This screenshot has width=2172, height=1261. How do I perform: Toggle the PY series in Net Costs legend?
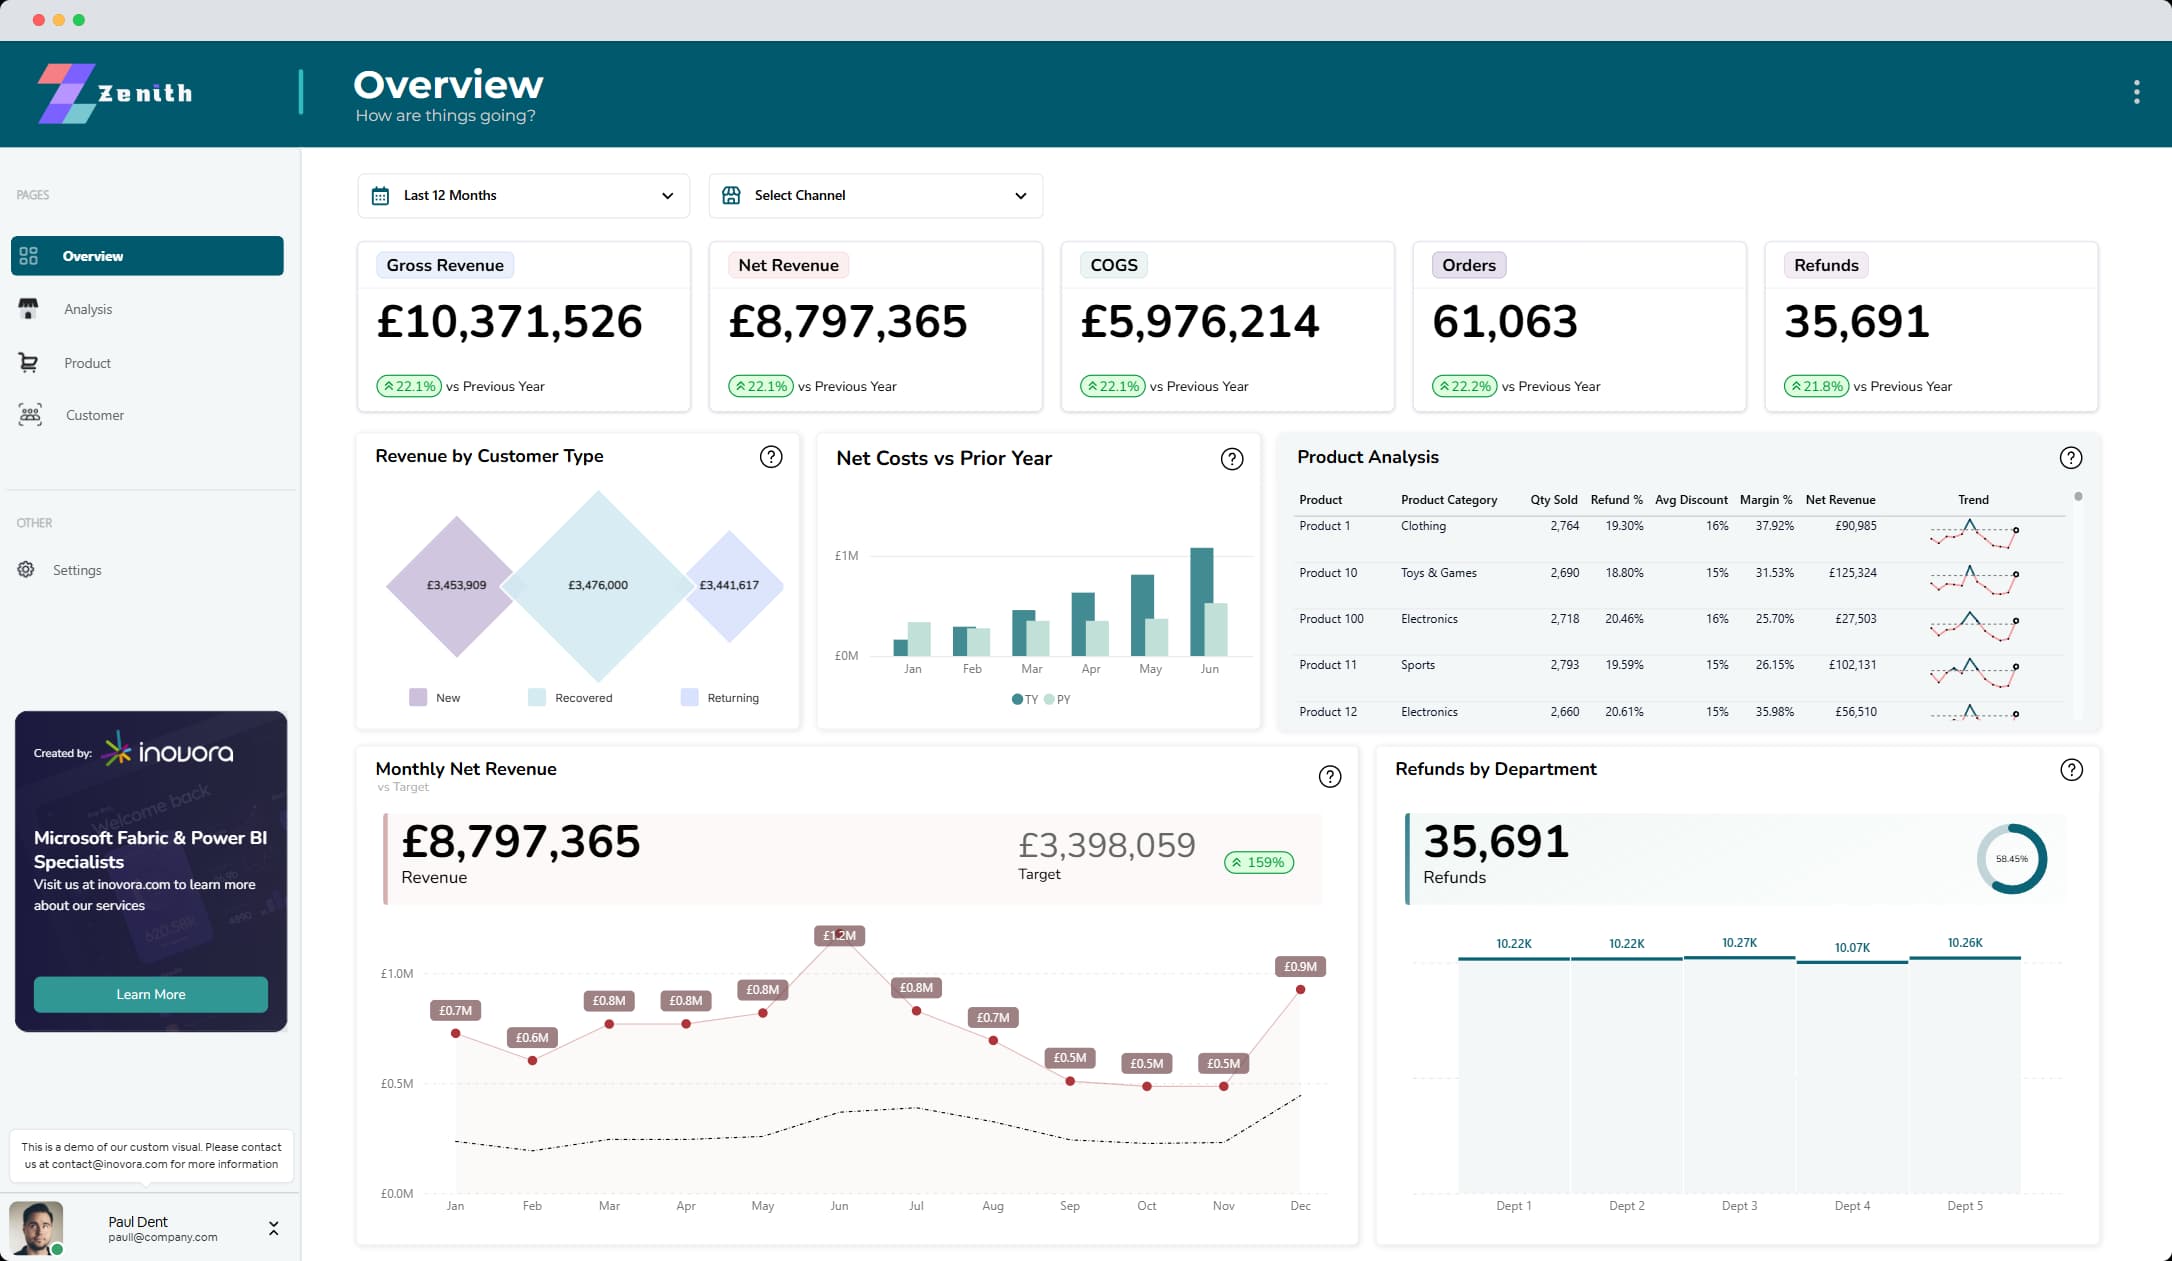point(1060,700)
